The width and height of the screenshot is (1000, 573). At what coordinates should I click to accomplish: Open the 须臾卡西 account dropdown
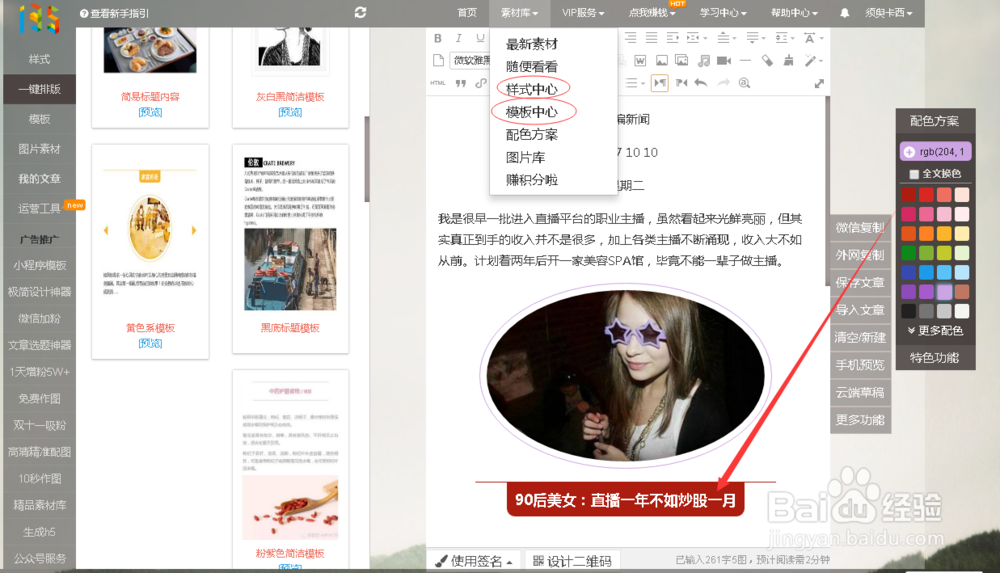888,13
